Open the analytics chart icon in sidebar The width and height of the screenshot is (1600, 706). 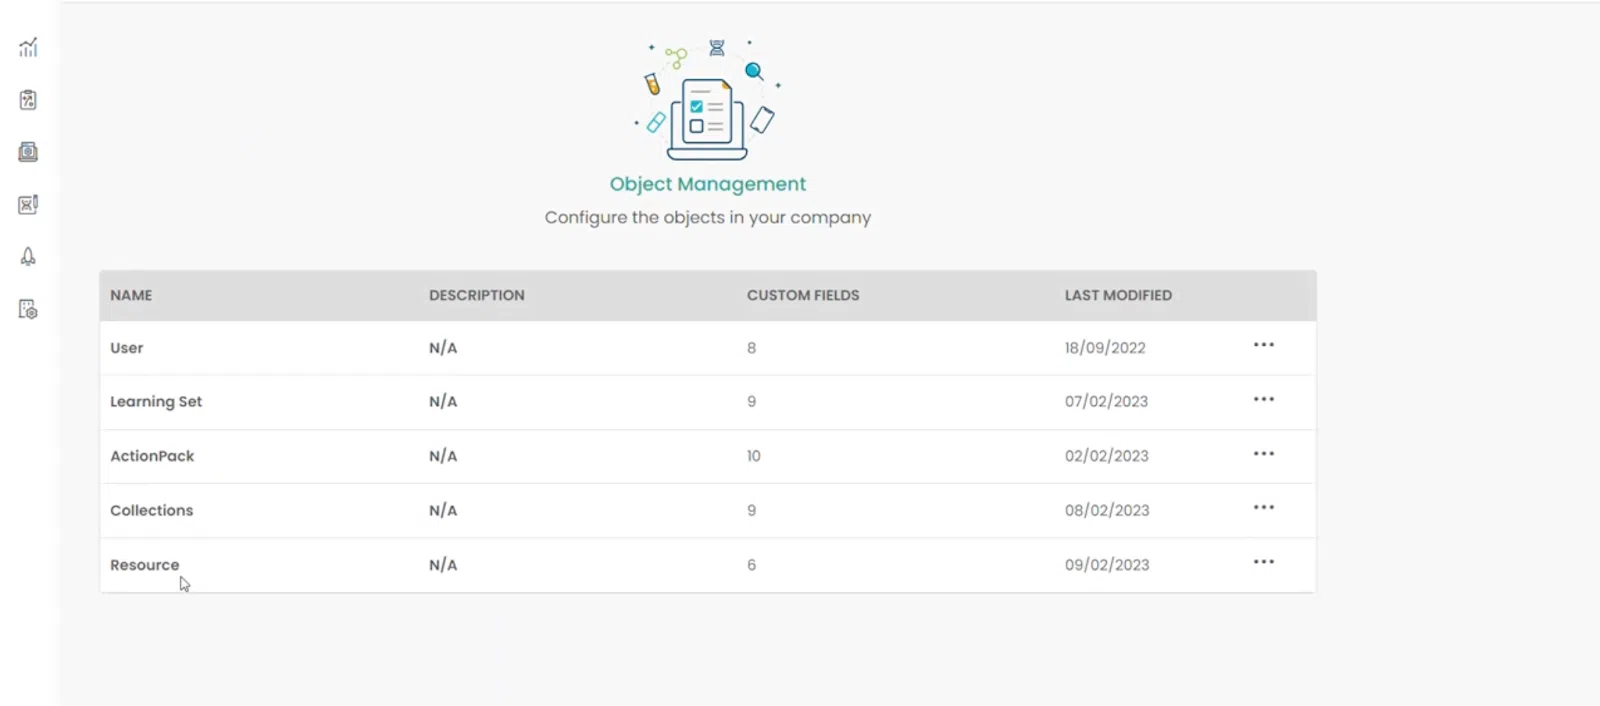[x=28, y=47]
